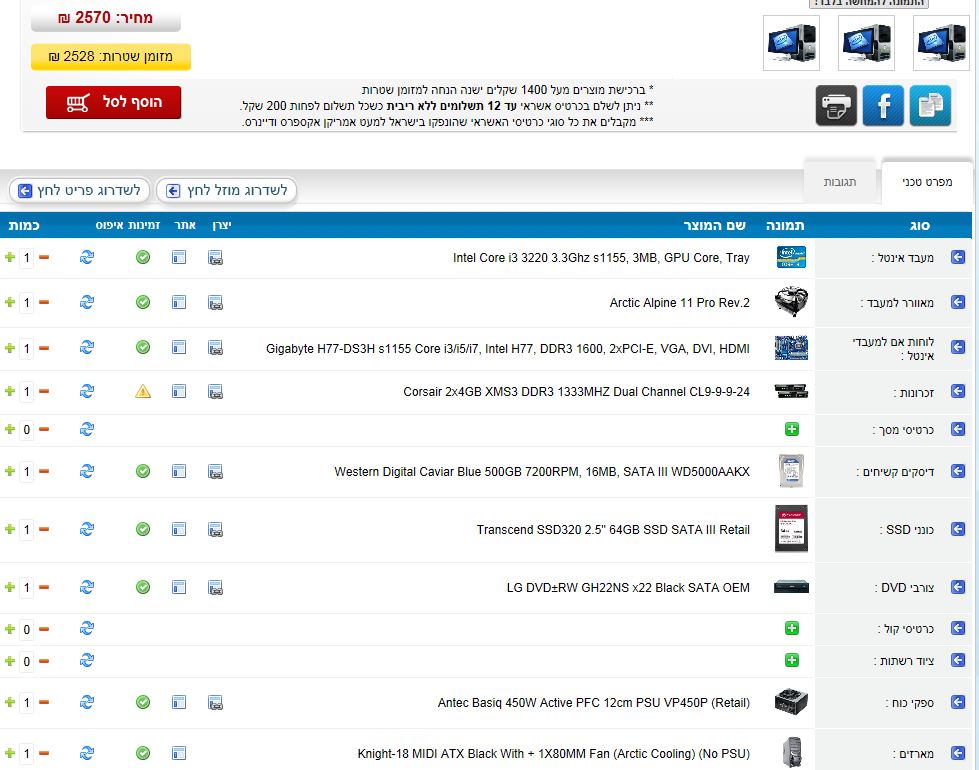Click the לשדרוג מוזל לחץ button

tap(227, 190)
